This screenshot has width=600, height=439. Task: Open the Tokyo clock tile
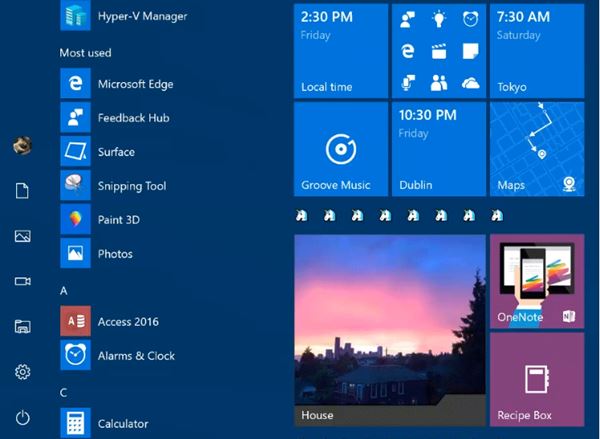tap(537, 51)
